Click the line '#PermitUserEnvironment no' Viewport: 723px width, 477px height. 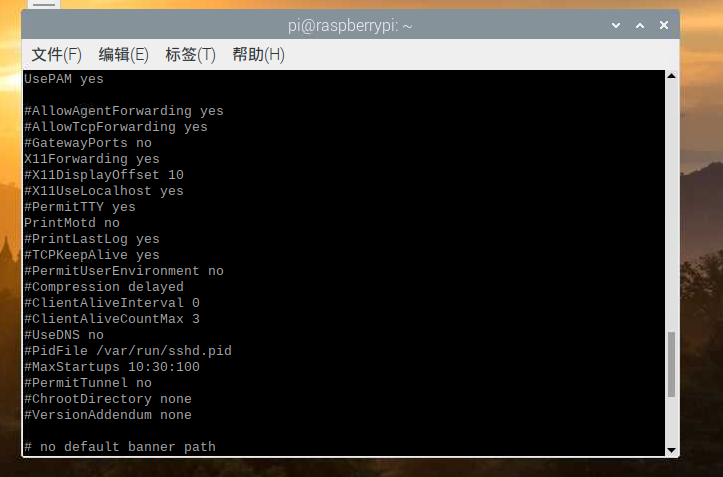pyautogui.click(x=124, y=271)
